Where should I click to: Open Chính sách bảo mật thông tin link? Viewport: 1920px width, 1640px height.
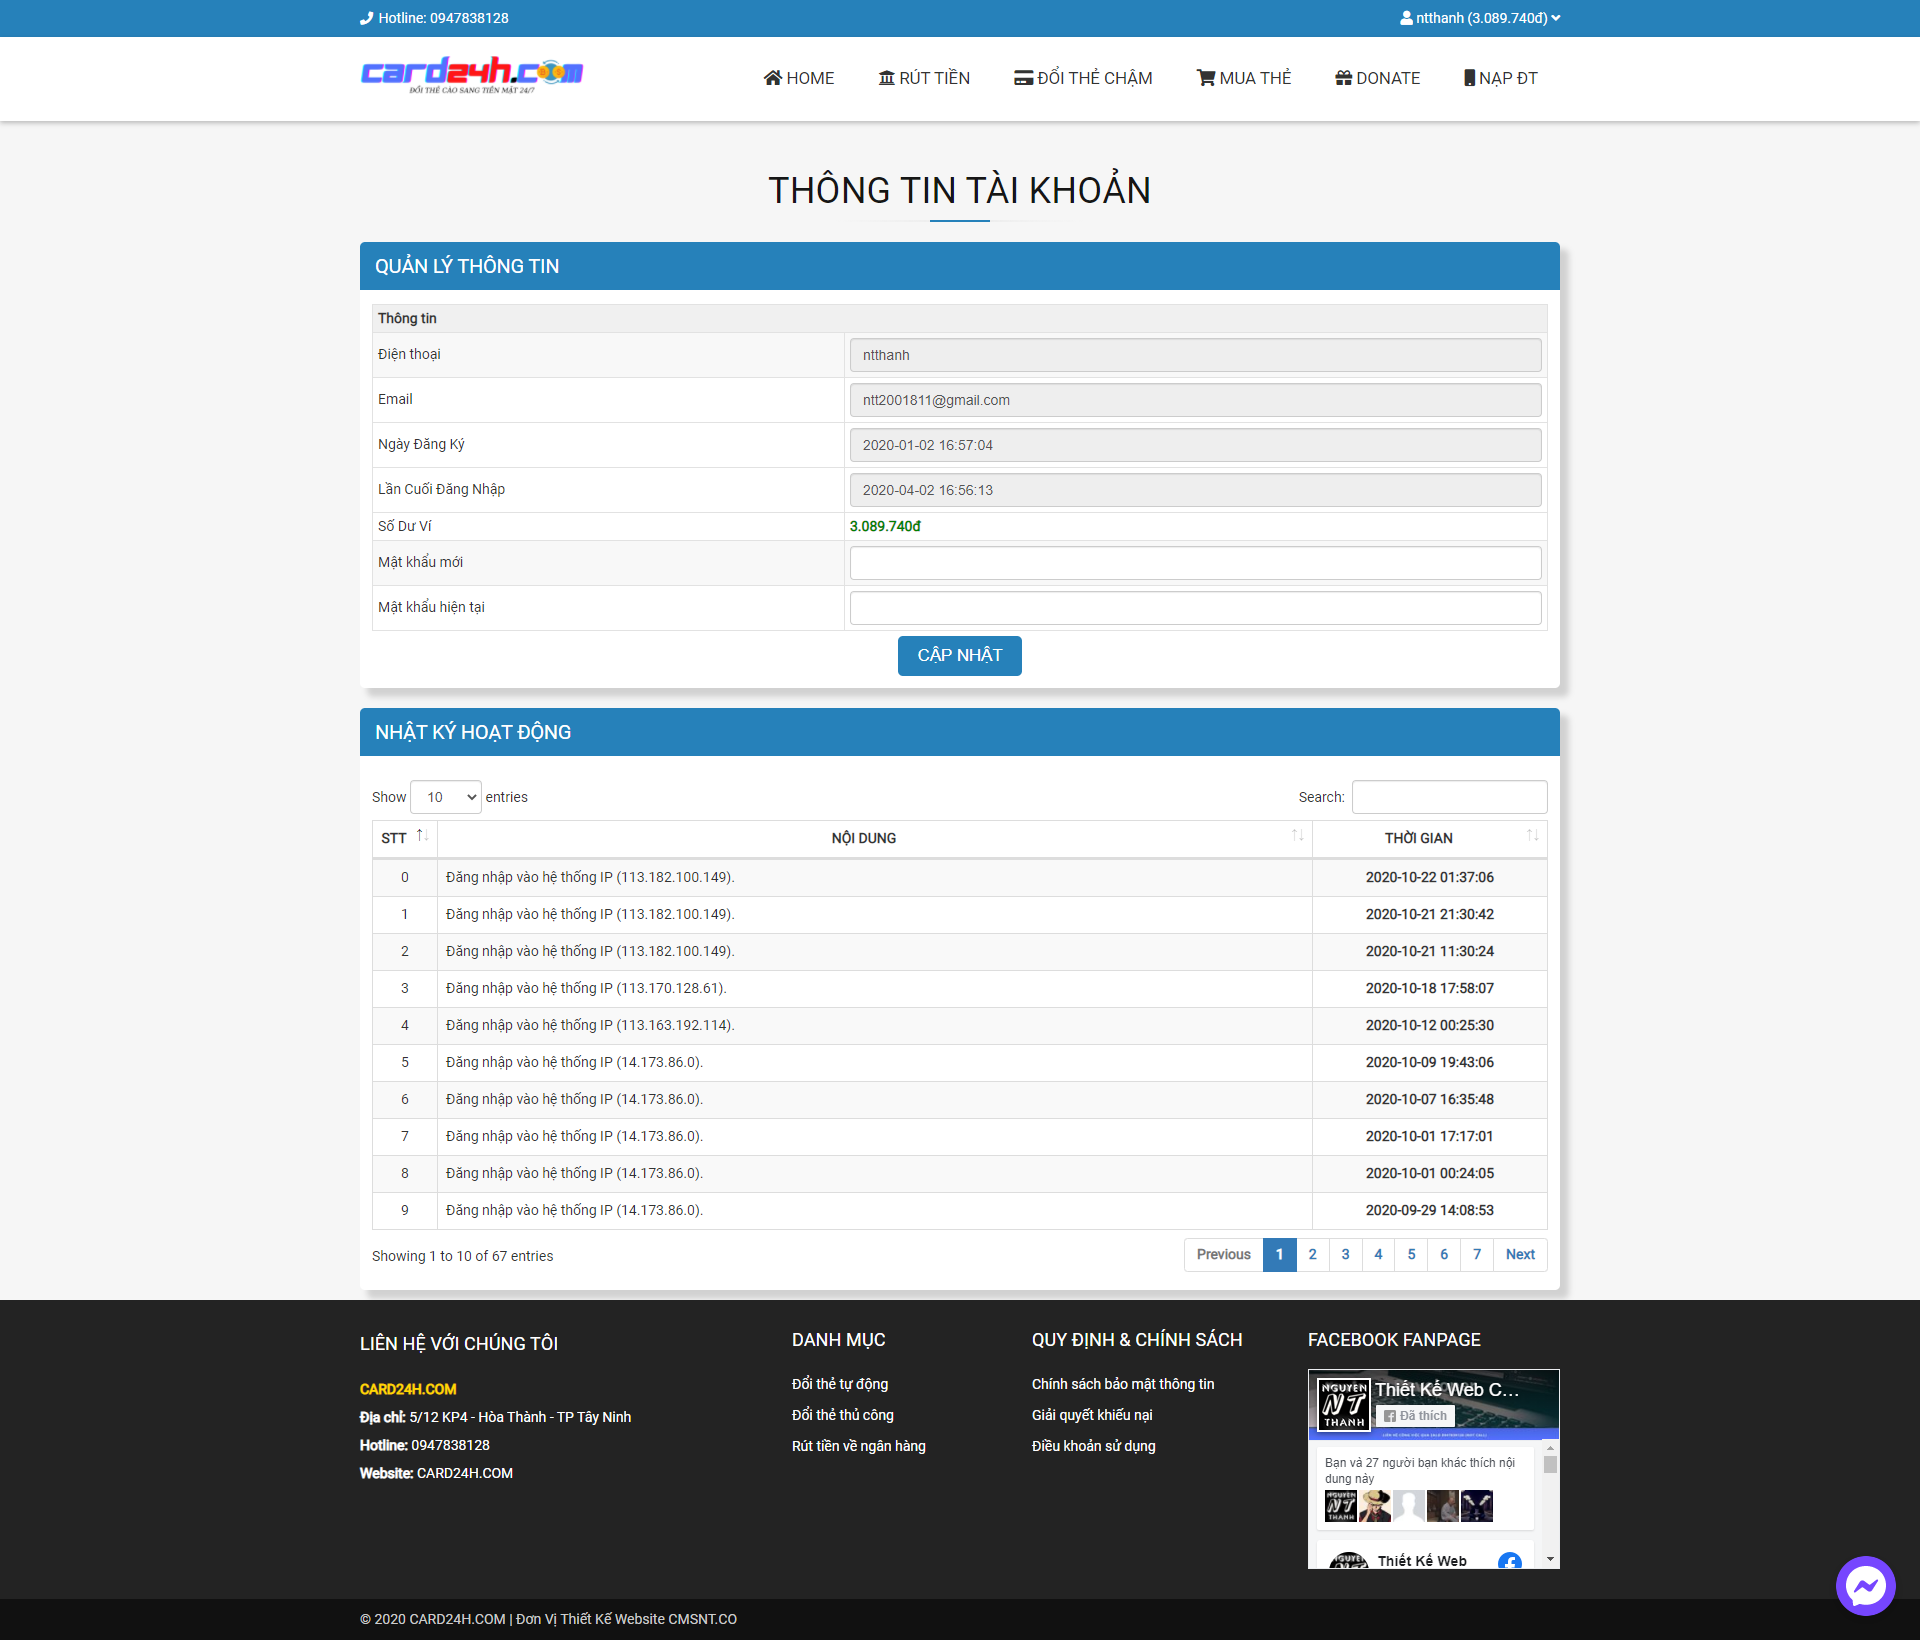1122,1384
